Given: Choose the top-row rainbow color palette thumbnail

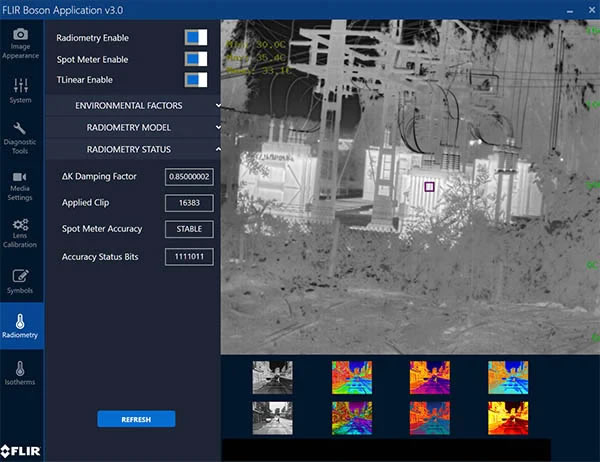Looking at the screenshot, I should [350, 376].
